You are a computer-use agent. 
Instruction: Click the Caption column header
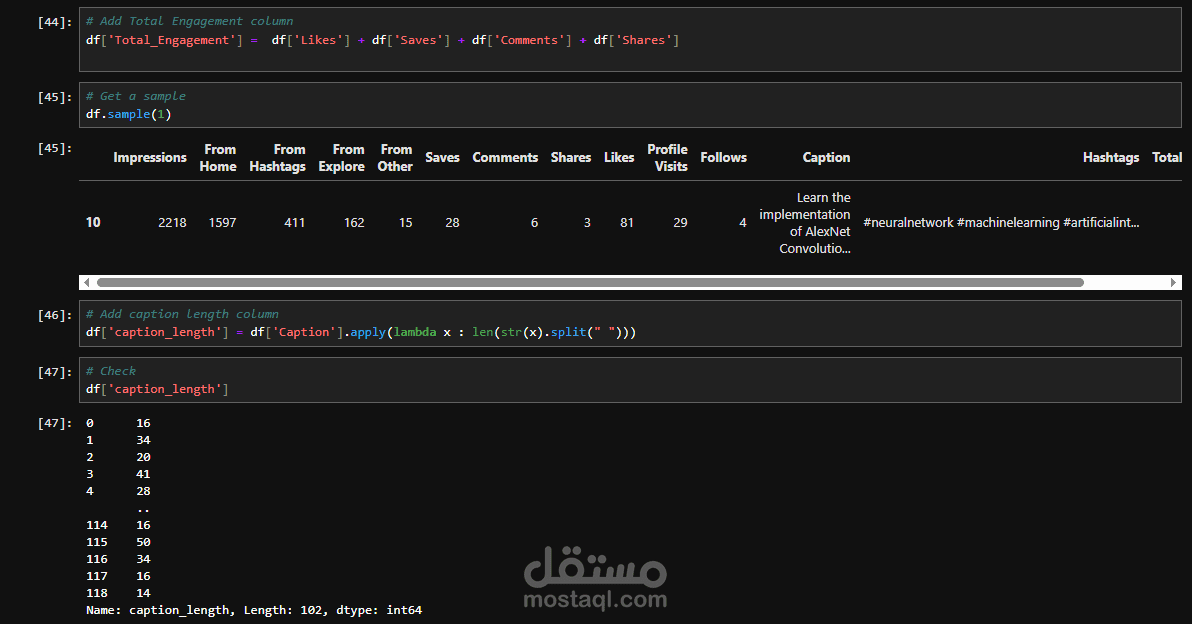coord(826,157)
